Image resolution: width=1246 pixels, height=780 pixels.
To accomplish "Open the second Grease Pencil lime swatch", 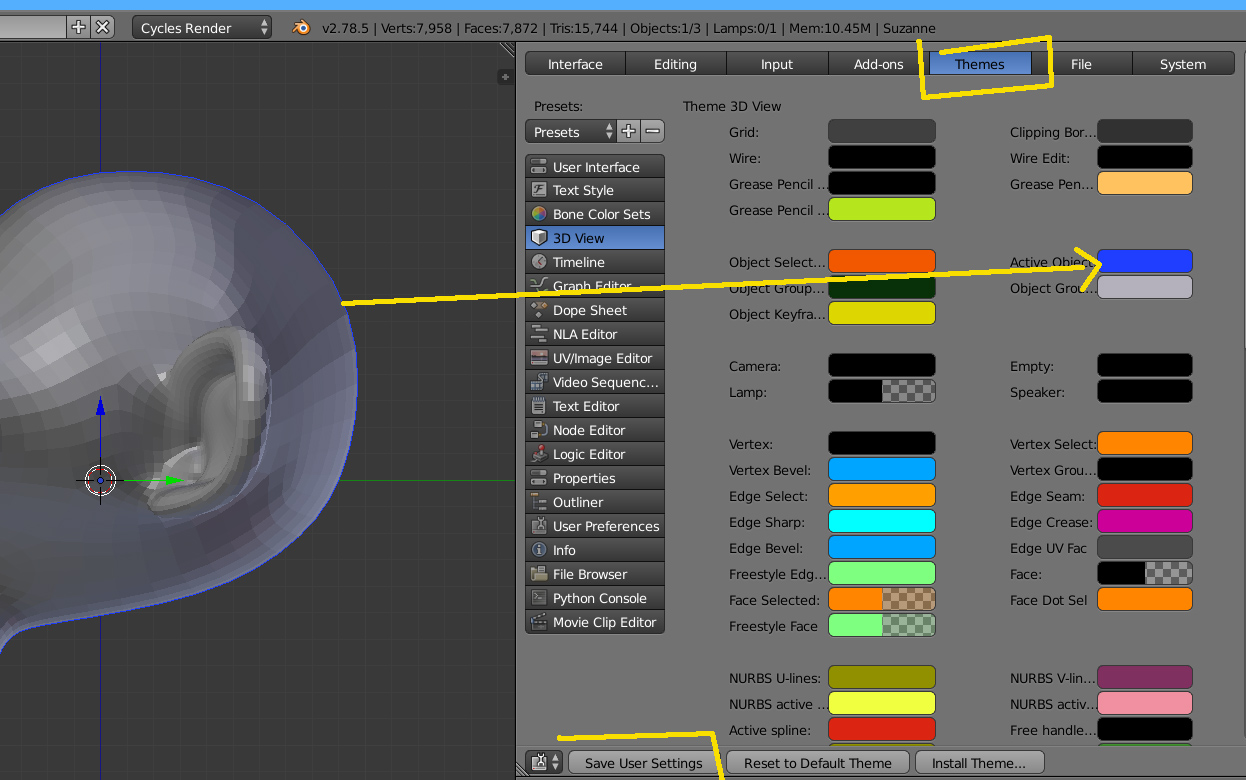I will tap(882, 209).
